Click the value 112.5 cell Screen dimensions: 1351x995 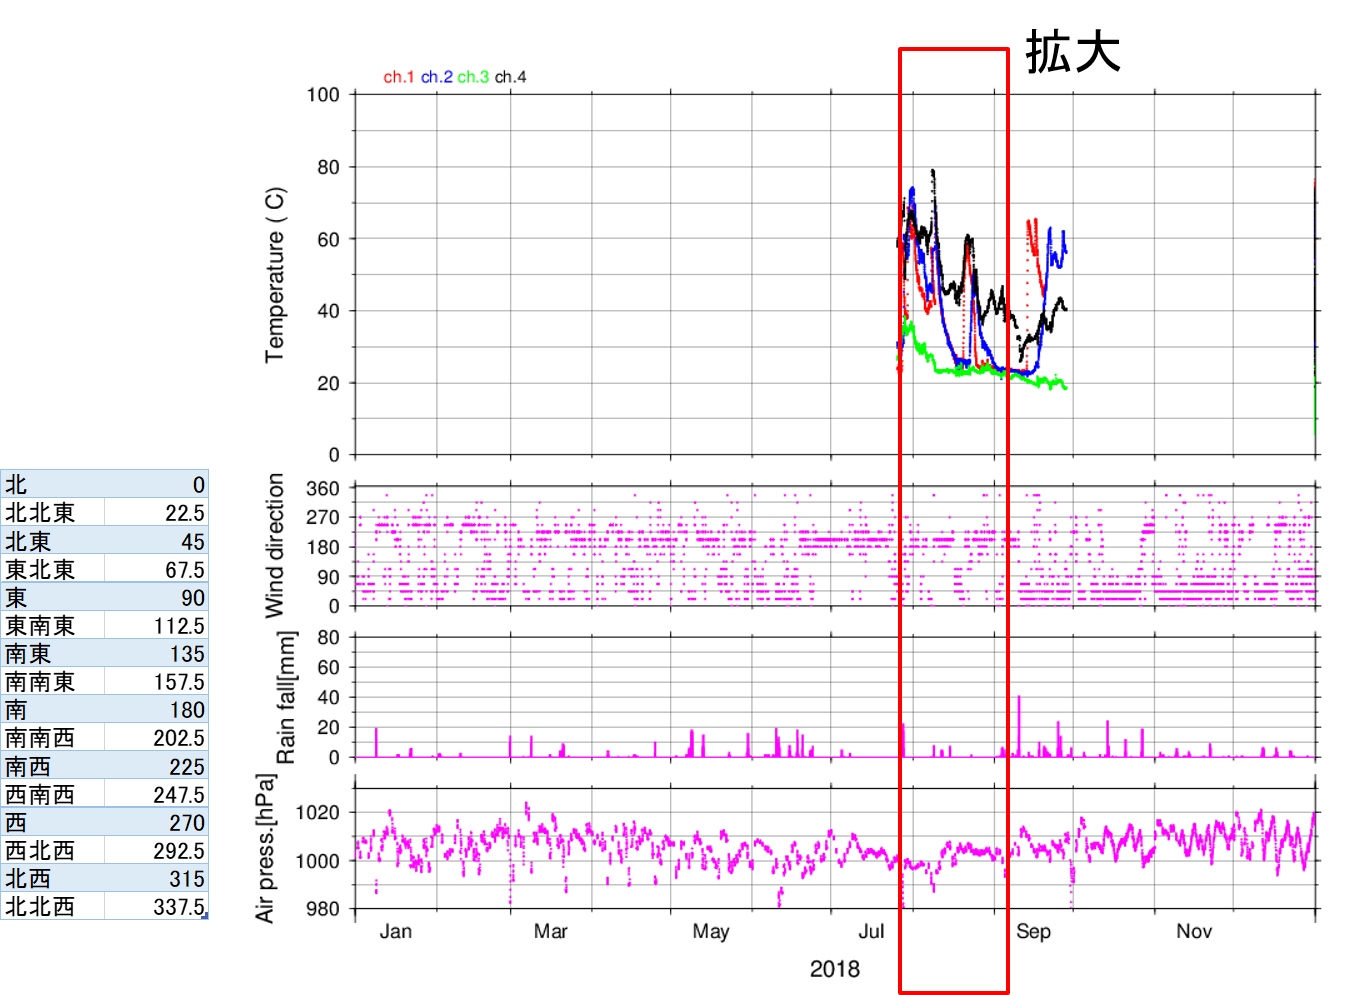click(x=157, y=625)
